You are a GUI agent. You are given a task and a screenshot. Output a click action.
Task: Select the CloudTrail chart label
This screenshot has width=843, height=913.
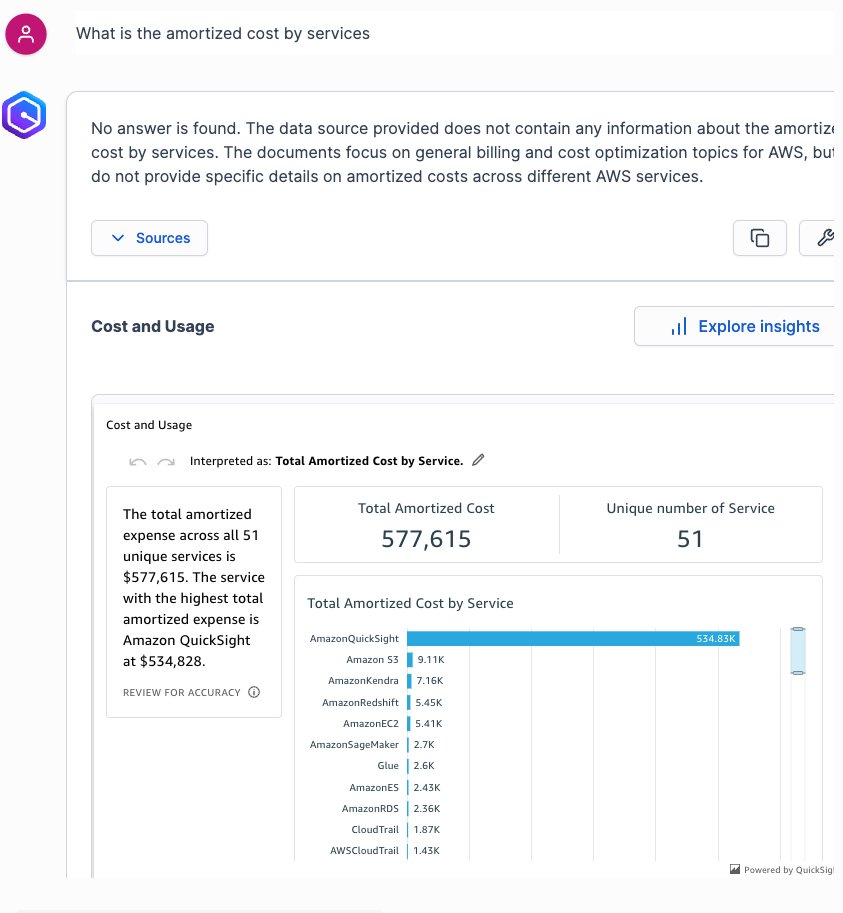(x=375, y=830)
